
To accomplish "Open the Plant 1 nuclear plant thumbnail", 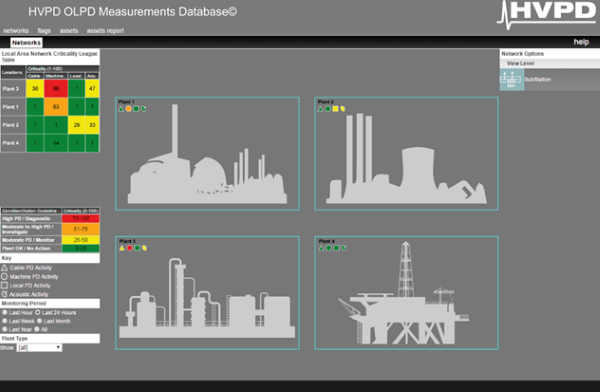I will [x=207, y=154].
